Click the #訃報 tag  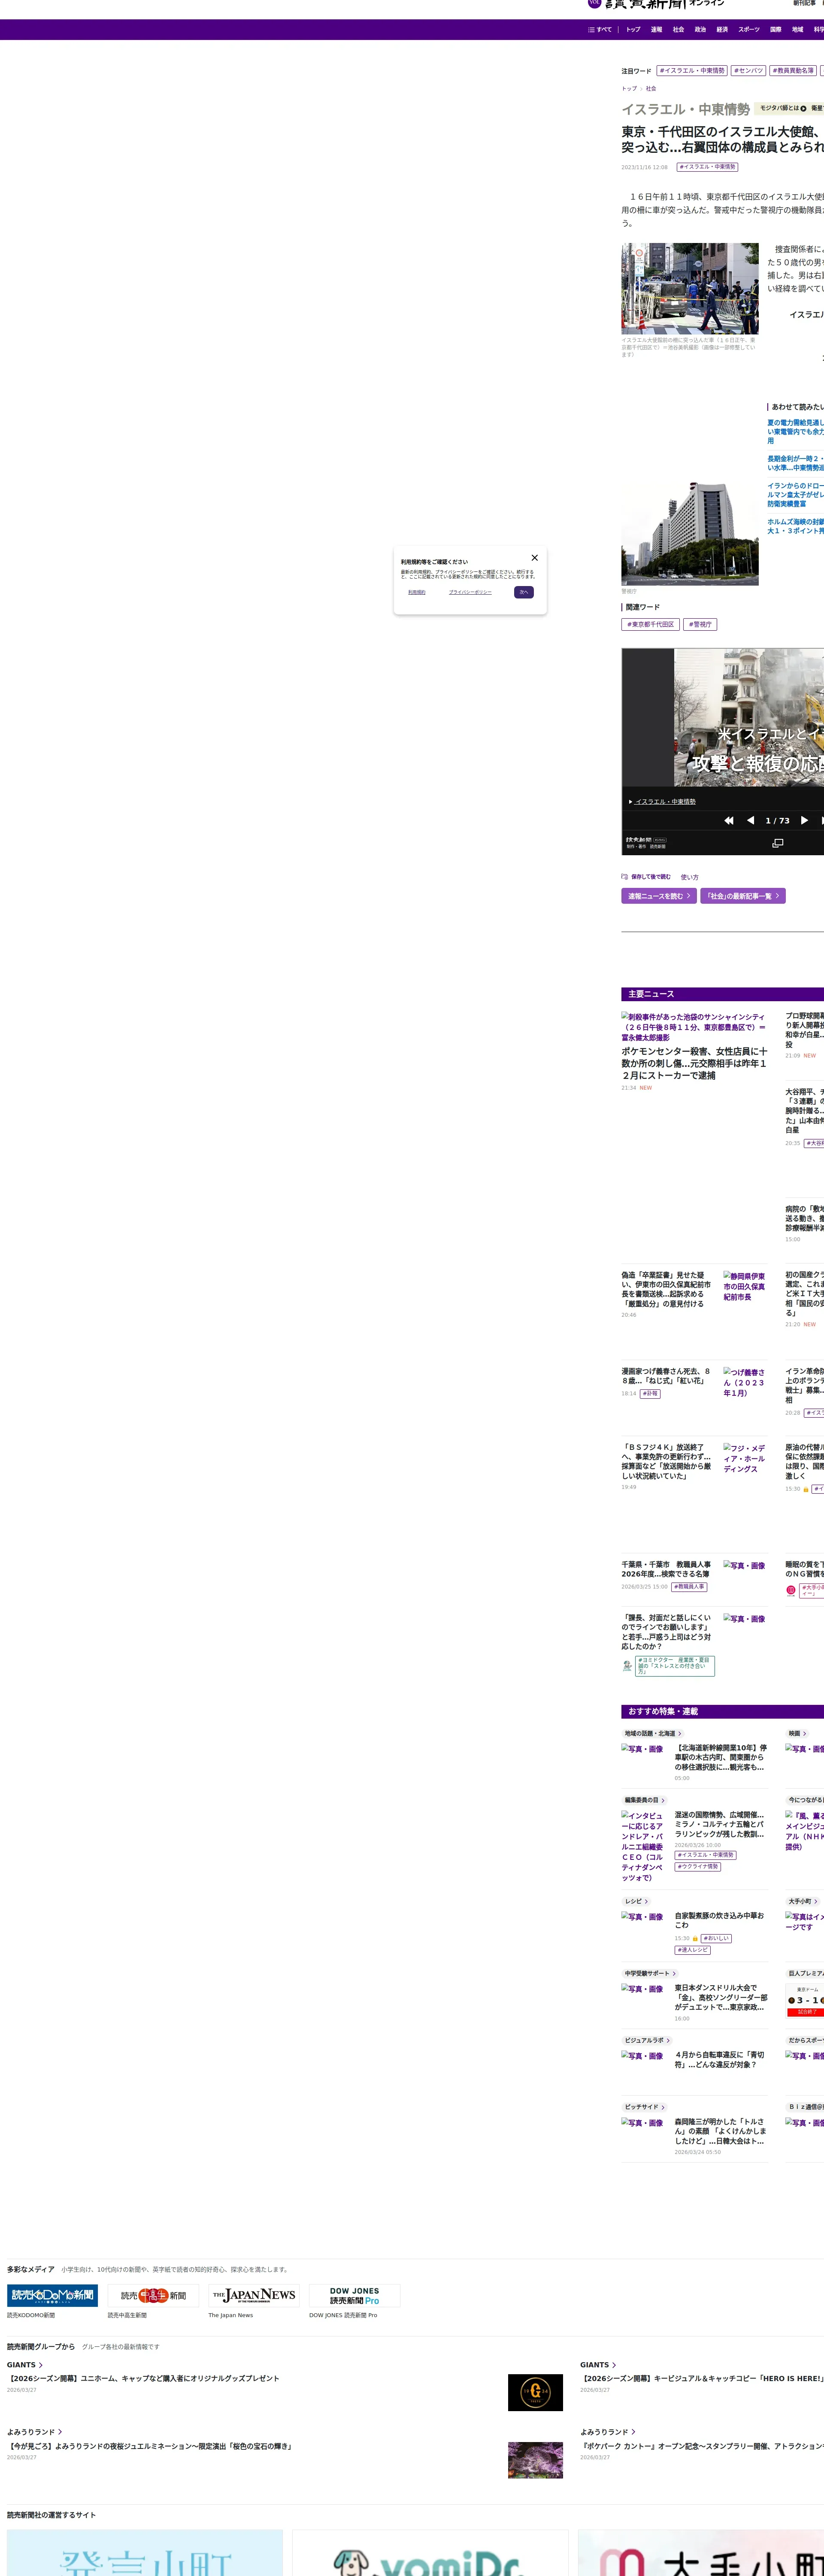(650, 1393)
